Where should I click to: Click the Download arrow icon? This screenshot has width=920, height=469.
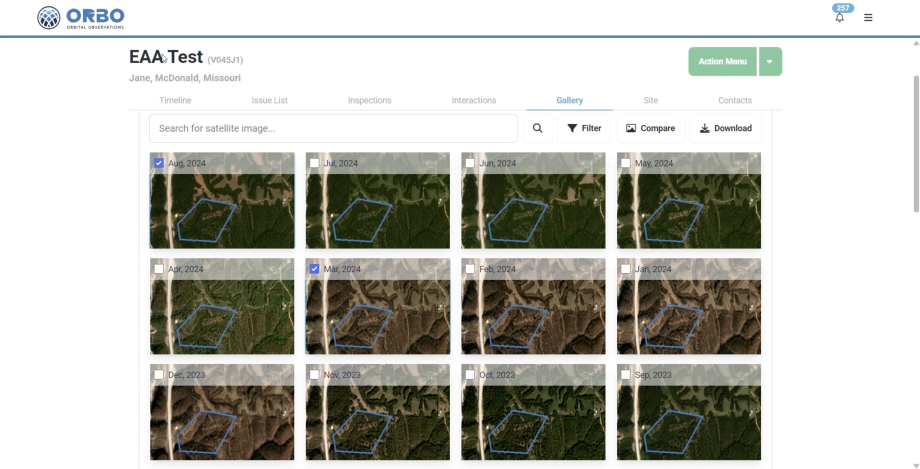(x=705, y=128)
